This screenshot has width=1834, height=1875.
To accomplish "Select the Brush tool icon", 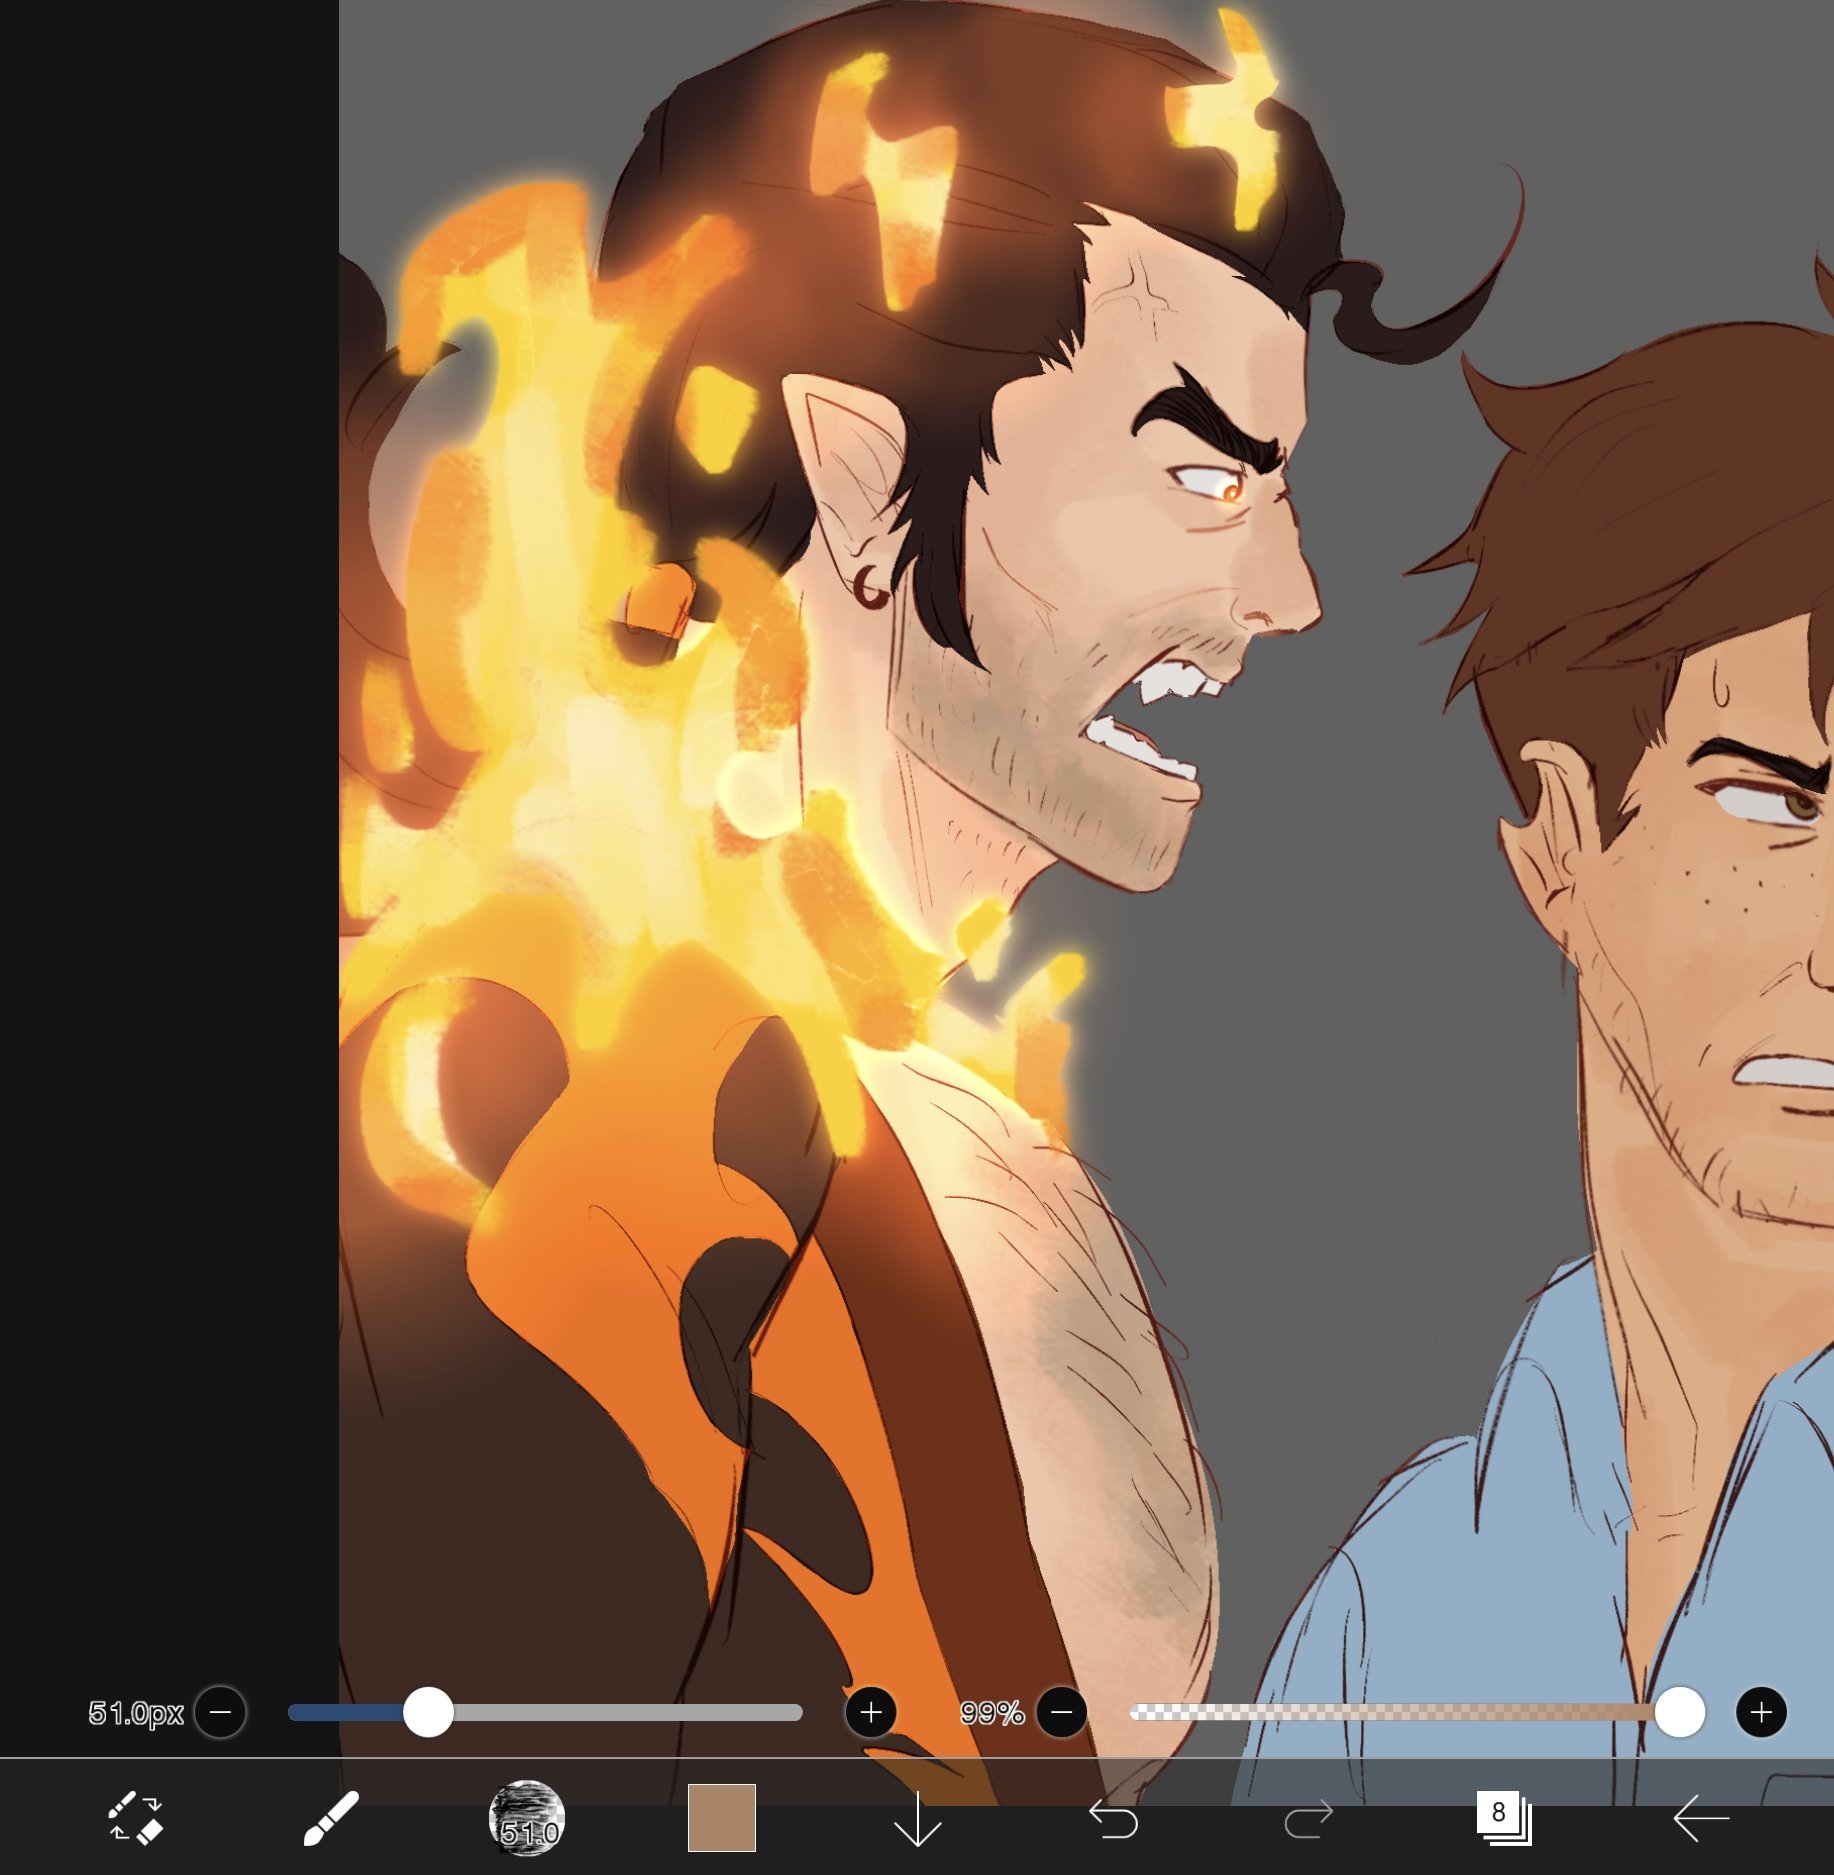I will (x=331, y=1817).
